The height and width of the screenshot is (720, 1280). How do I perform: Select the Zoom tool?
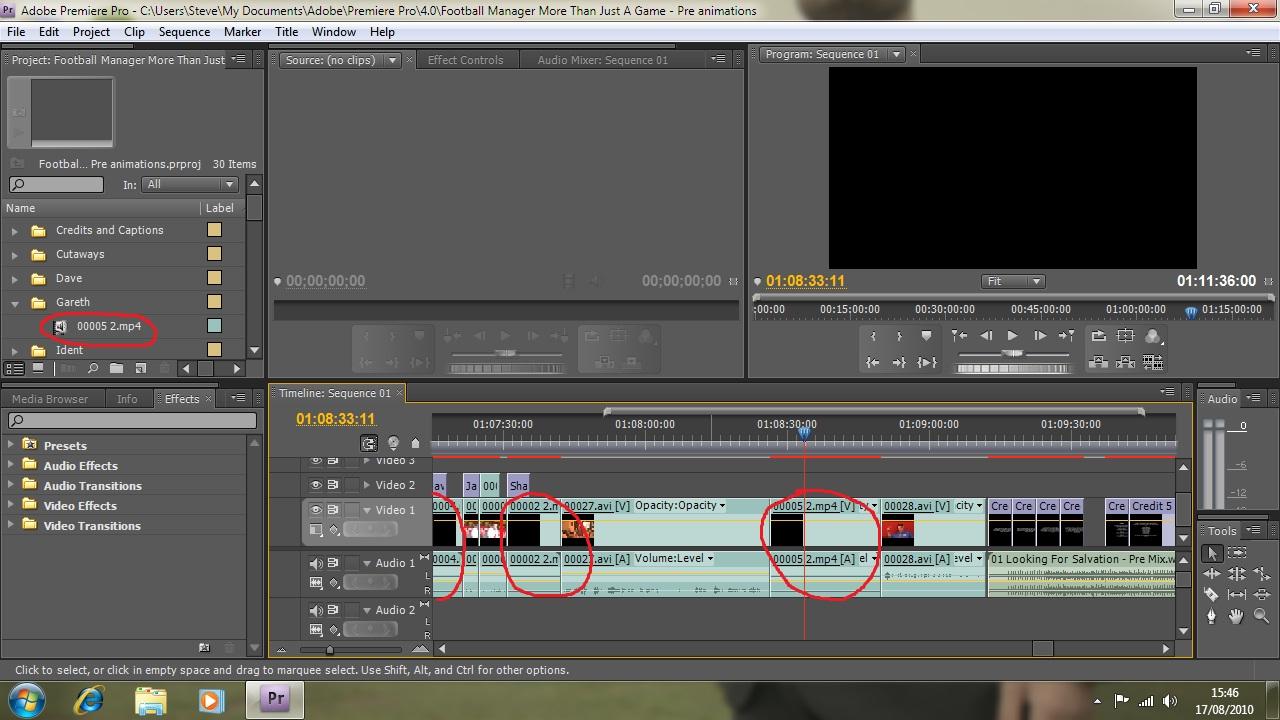coord(1262,616)
